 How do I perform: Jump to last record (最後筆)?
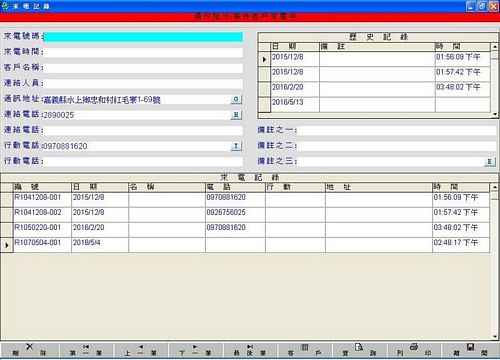click(x=250, y=350)
